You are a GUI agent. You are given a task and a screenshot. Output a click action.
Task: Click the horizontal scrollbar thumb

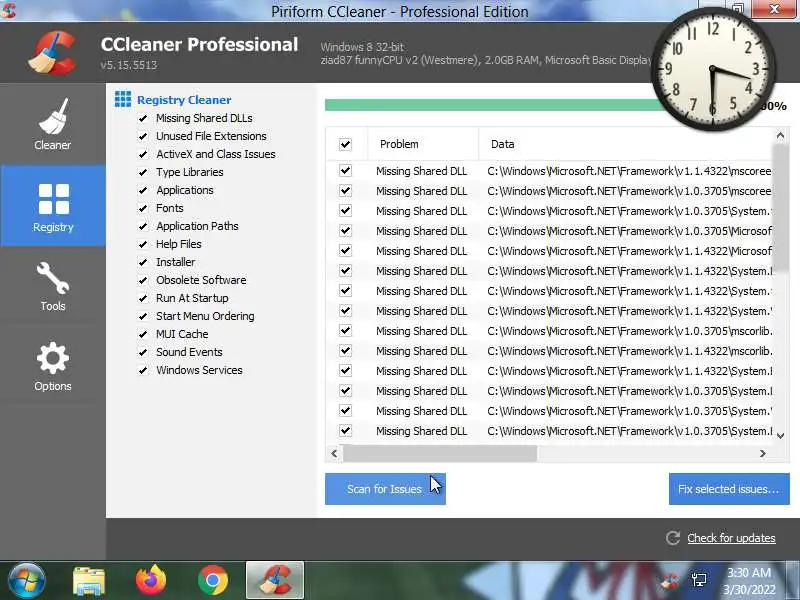coord(440,453)
